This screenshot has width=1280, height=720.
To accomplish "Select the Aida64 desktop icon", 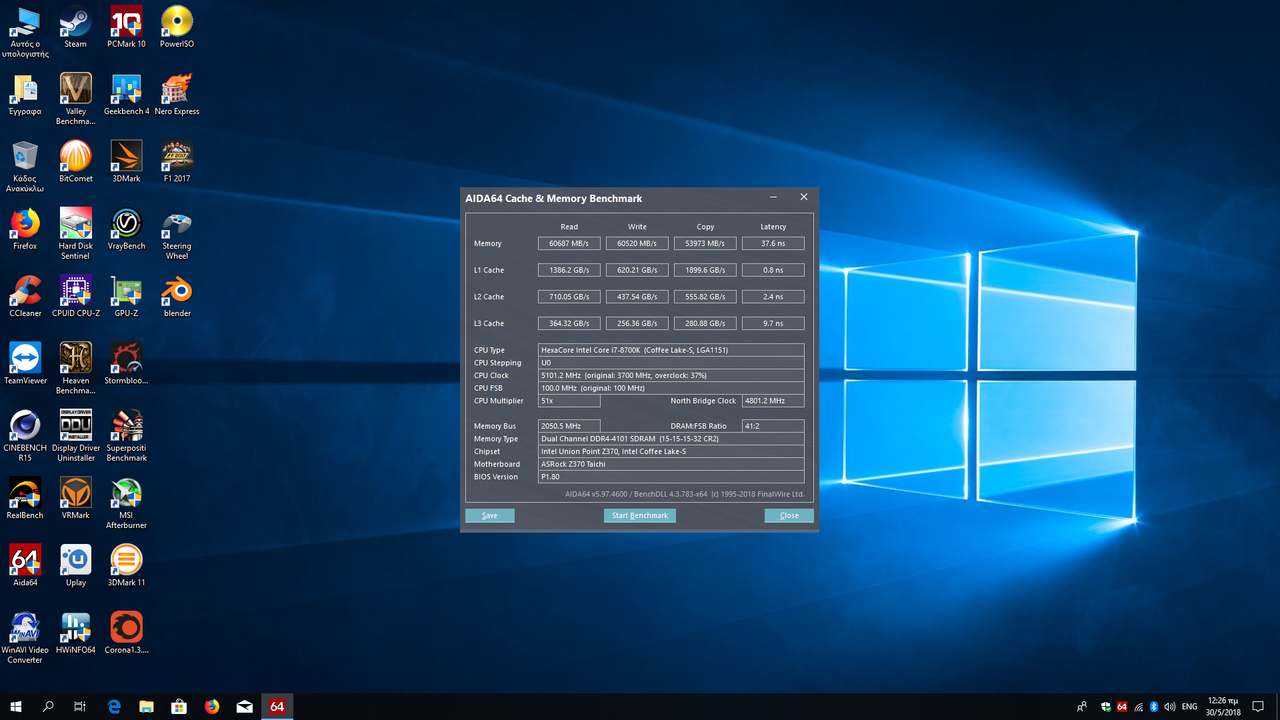I will [x=25, y=565].
